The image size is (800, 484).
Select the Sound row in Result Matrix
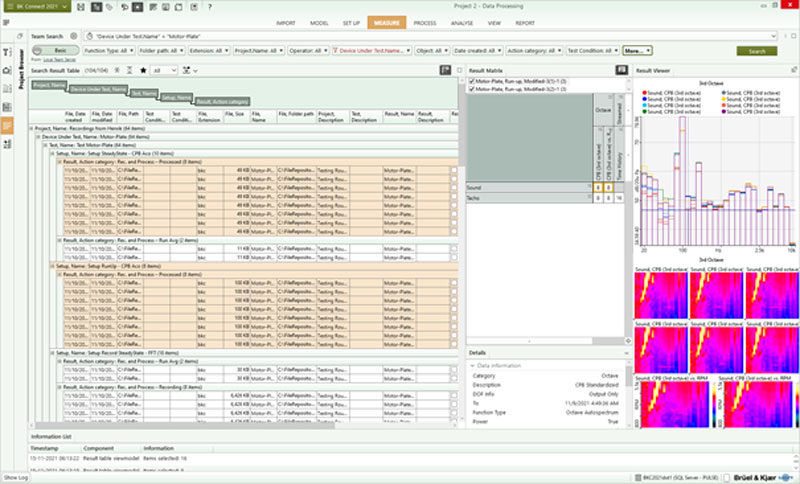(529, 188)
